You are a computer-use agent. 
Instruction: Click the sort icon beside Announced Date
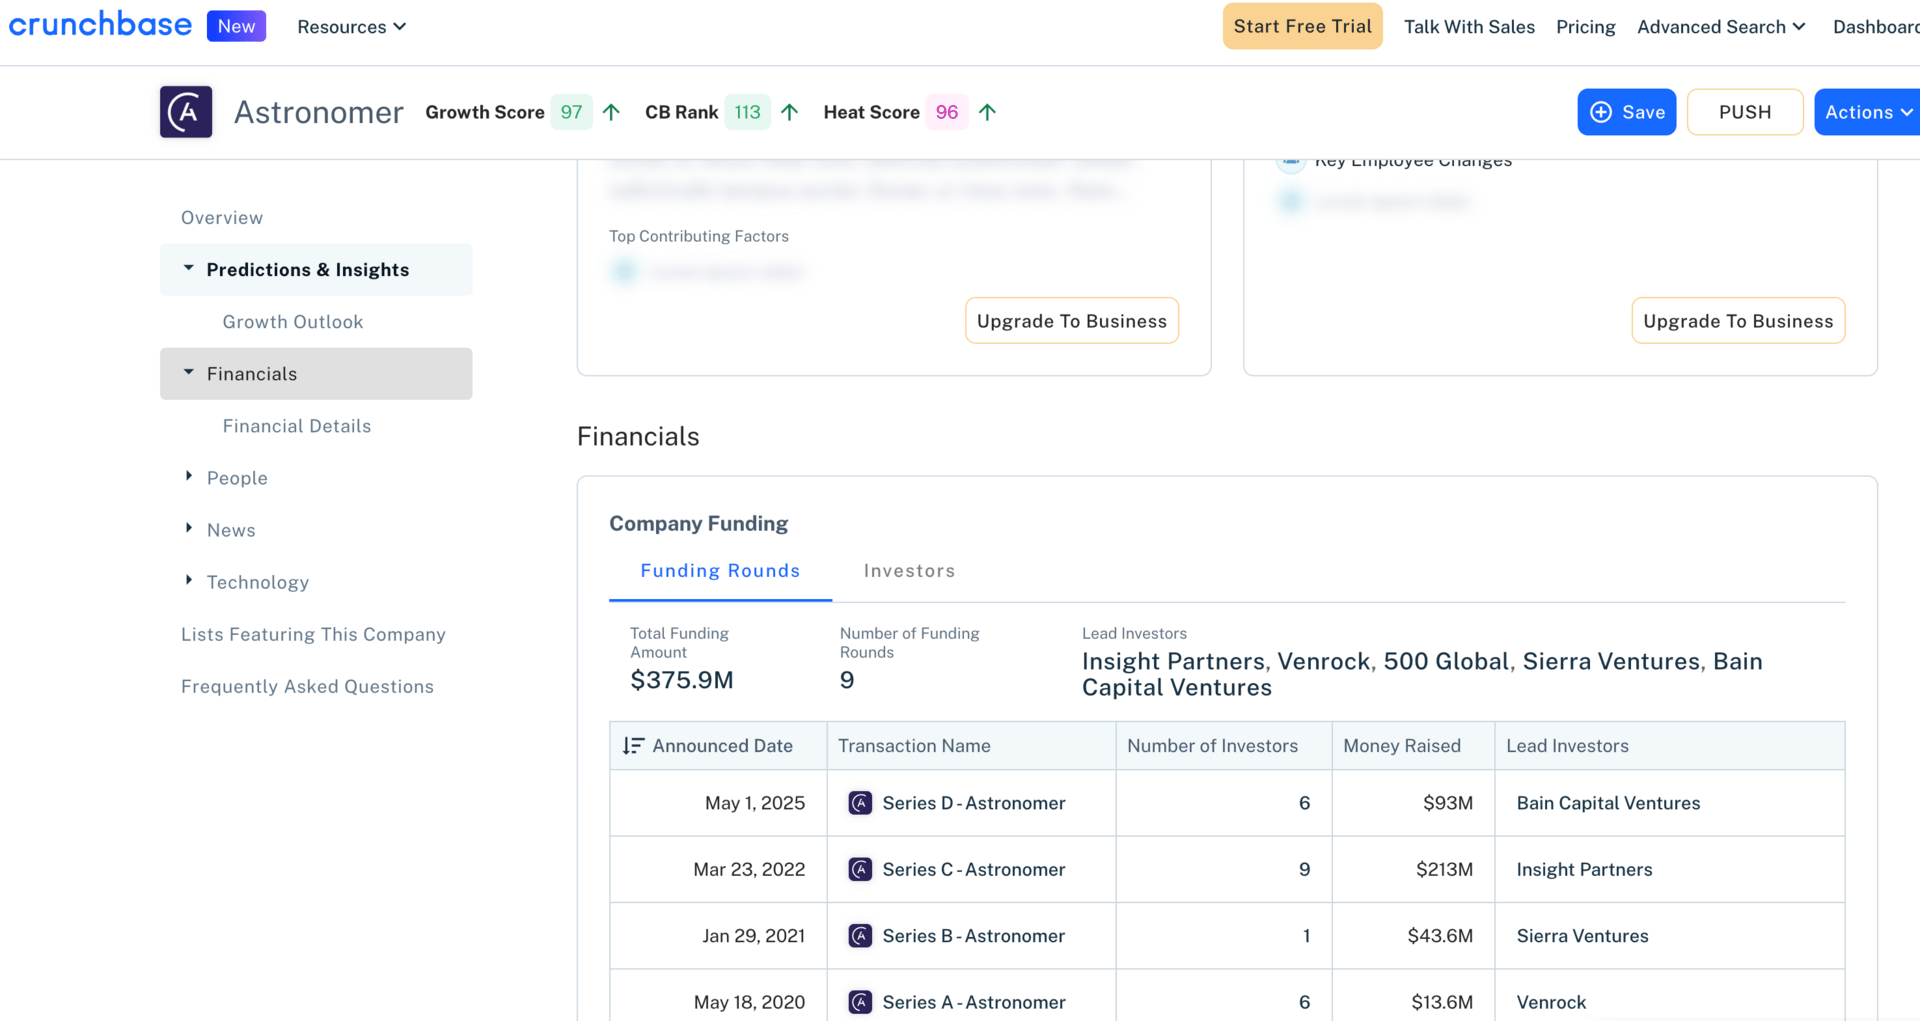click(633, 746)
